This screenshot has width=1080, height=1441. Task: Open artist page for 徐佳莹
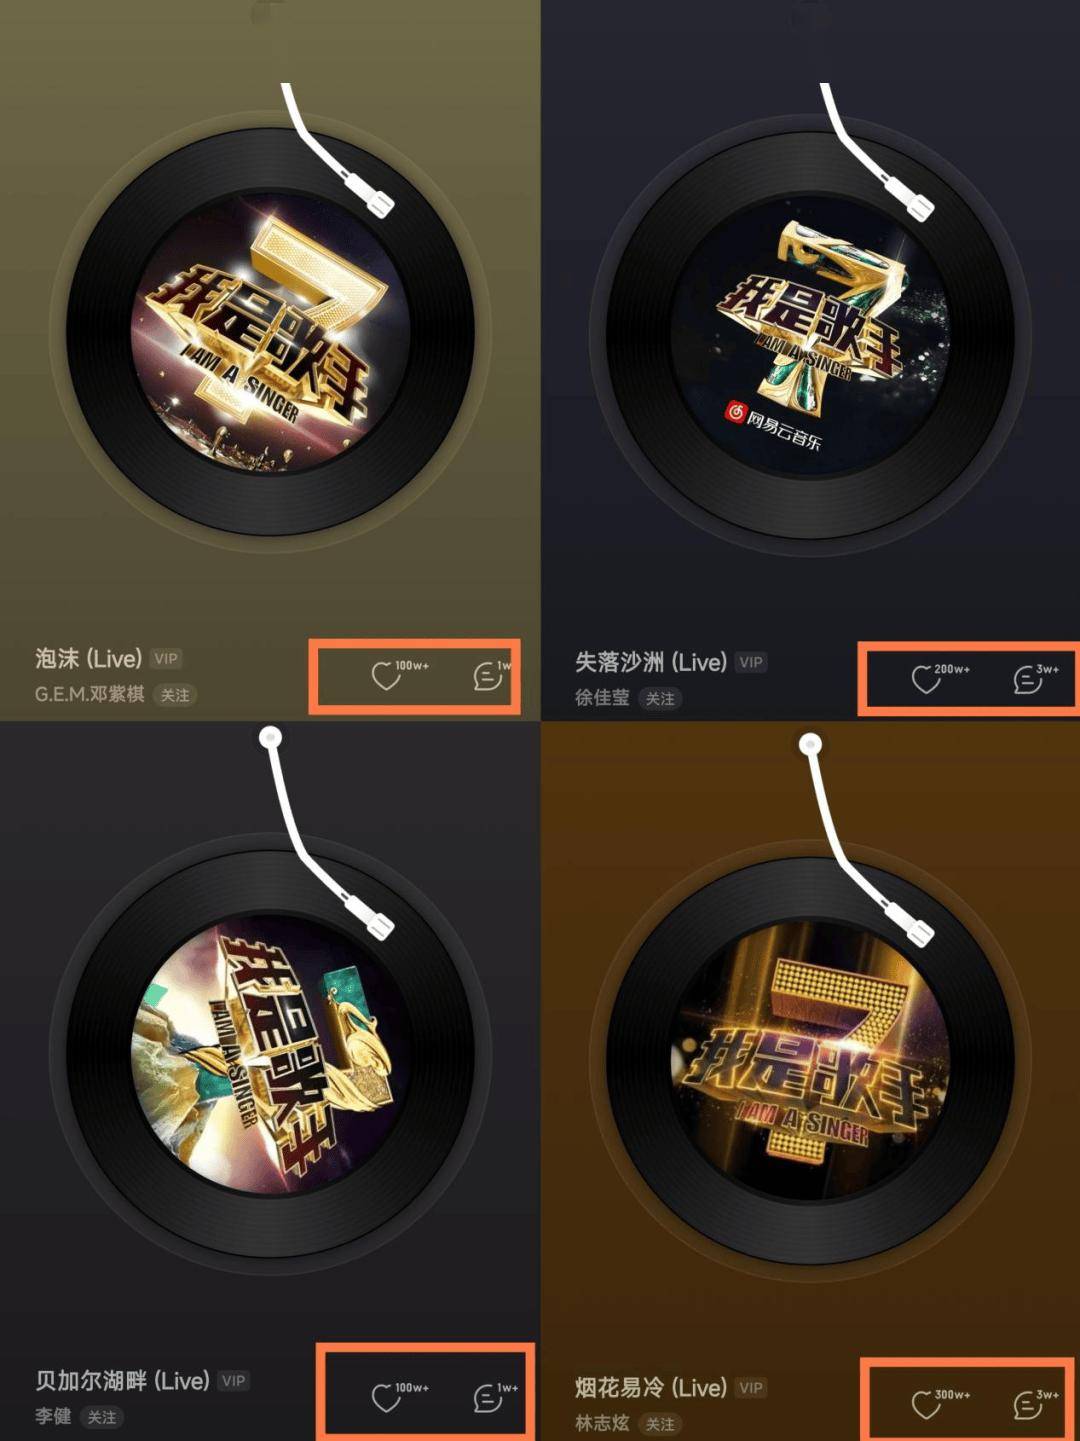(x=602, y=698)
